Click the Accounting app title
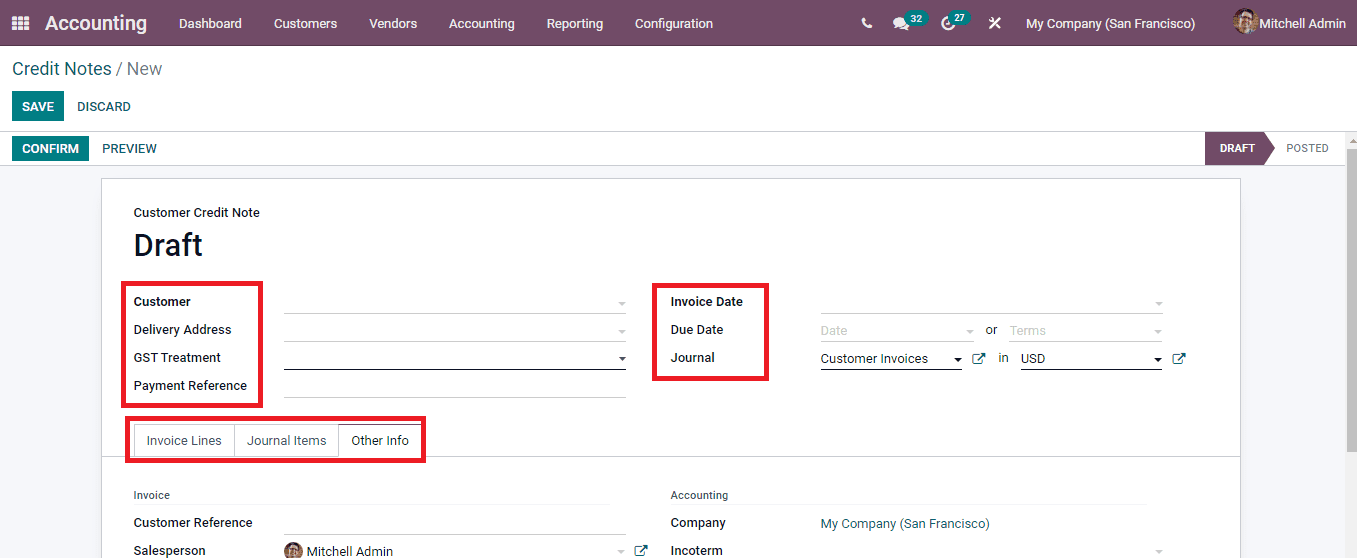Image resolution: width=1357 pixels, height=558 pixels. point(96,23)
